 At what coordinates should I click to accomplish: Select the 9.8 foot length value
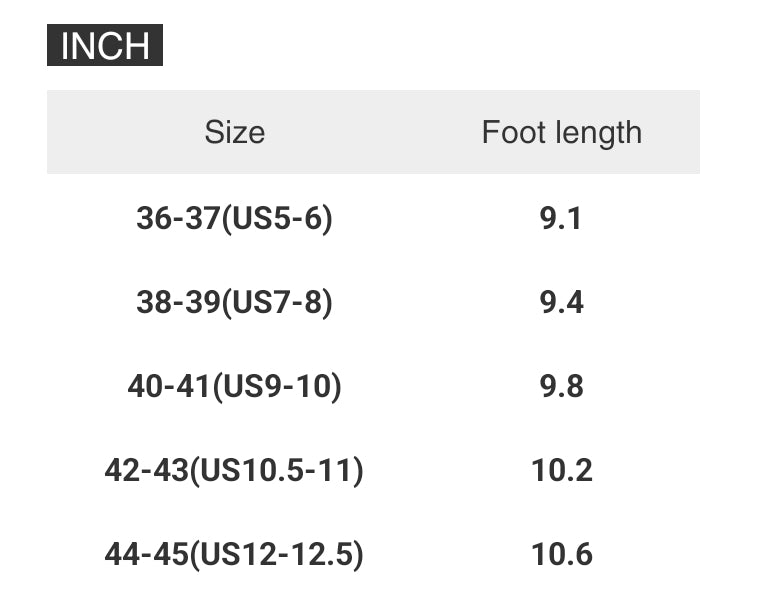point(561,386)
